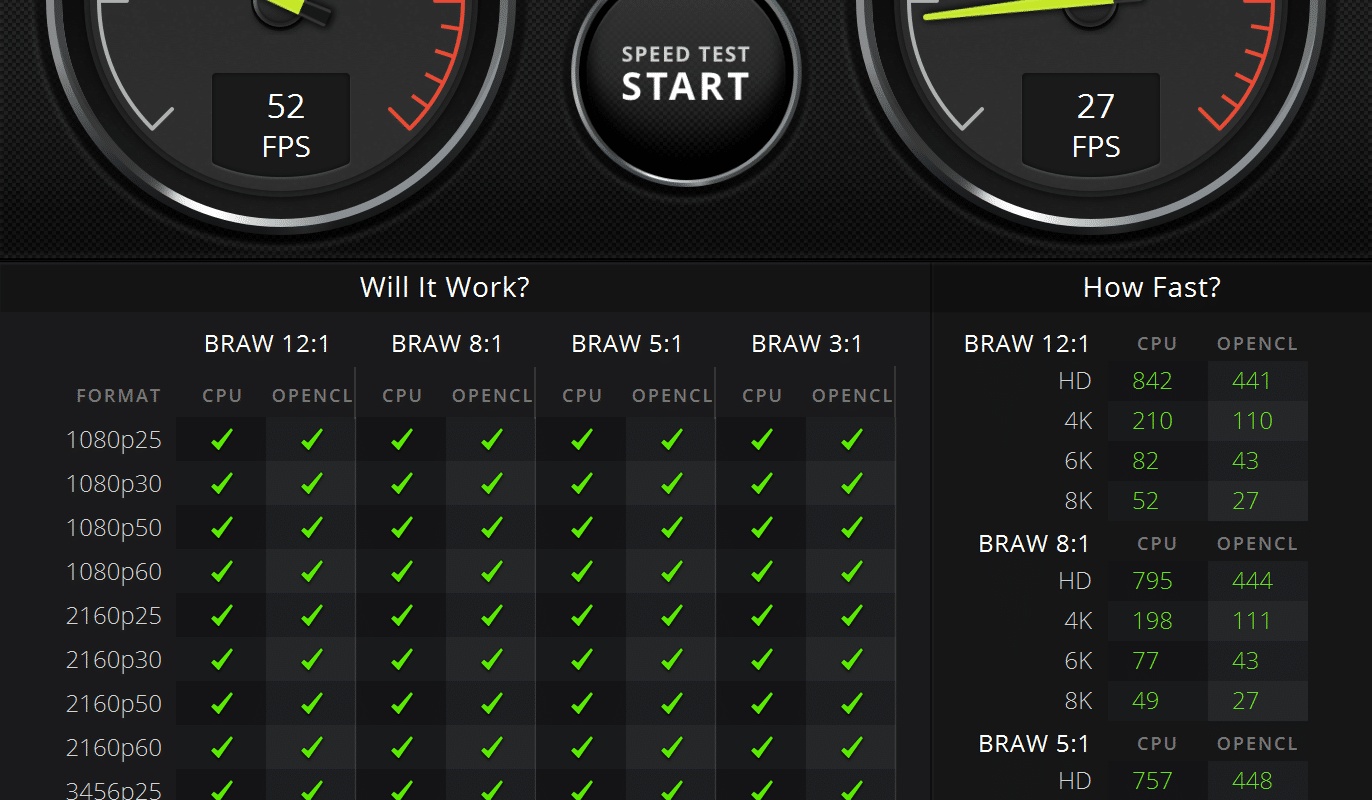Click the BRAW 12:1 6K CPU value 82

pyautogui.click(x=1146, y=461)
